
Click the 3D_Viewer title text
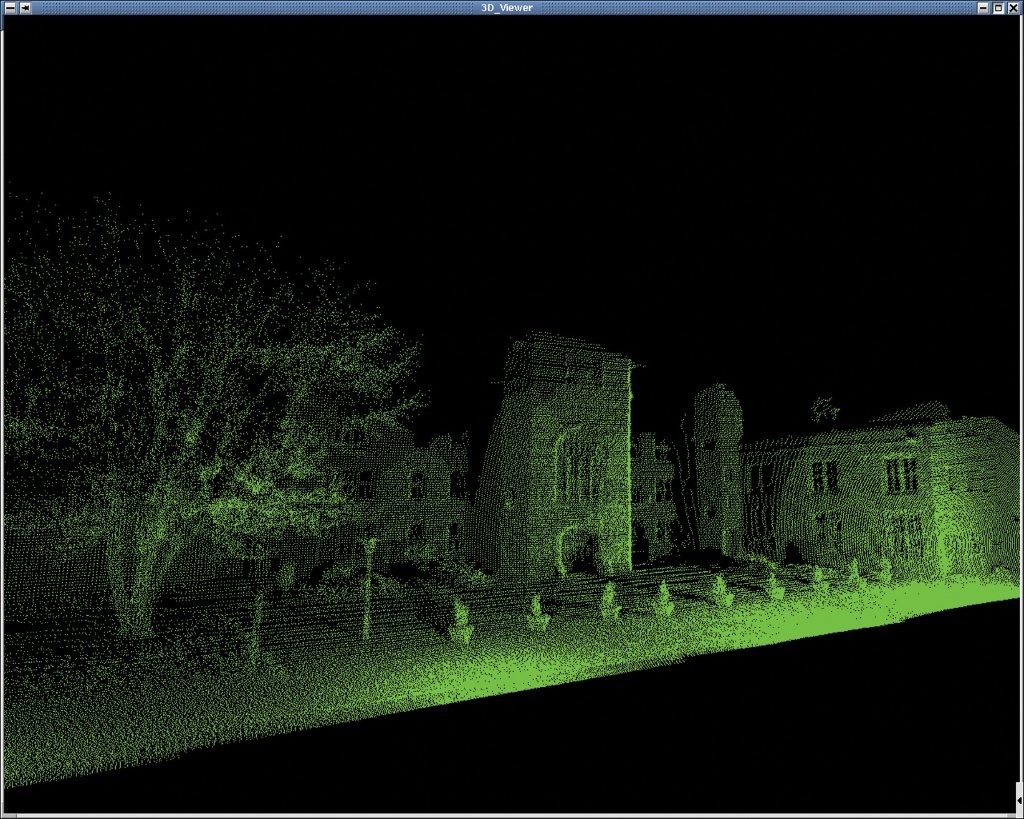pyautogui.click(x=507, y=7)
